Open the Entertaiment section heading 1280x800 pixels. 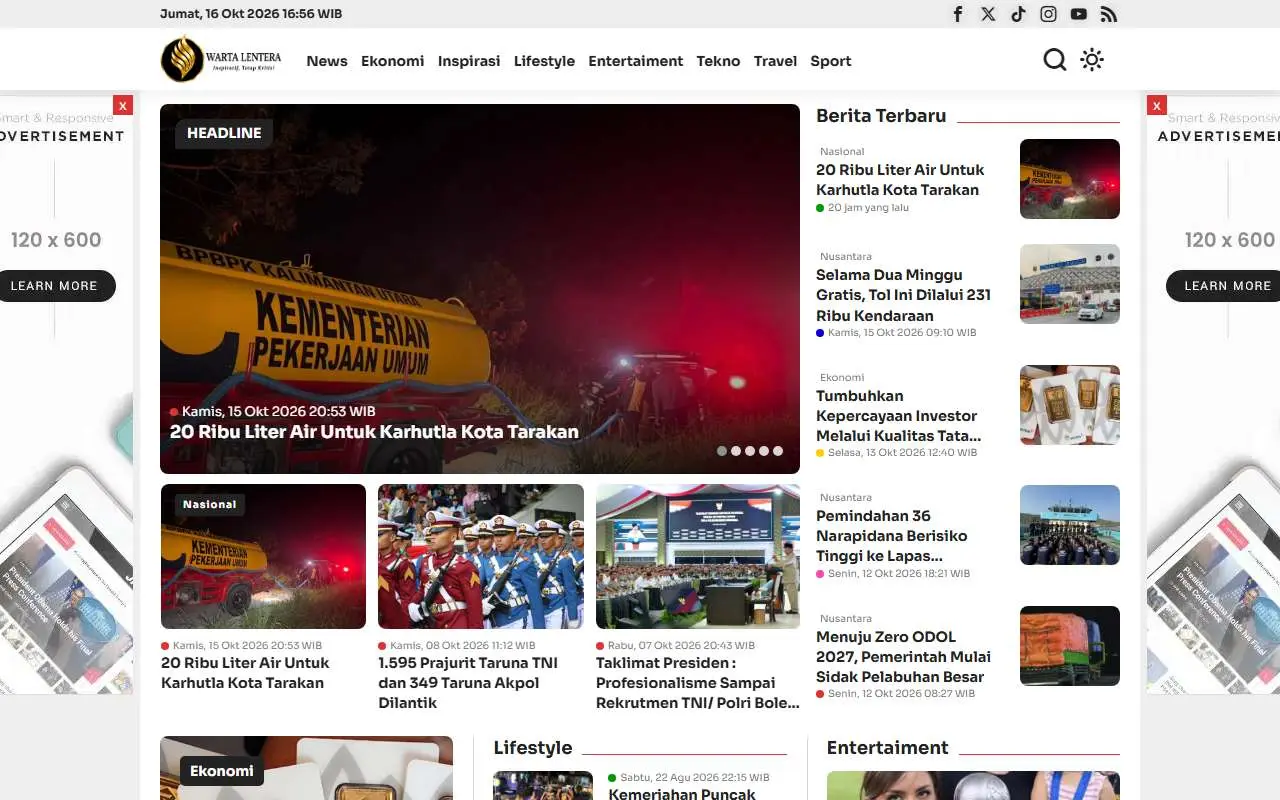tap(887, 748)
